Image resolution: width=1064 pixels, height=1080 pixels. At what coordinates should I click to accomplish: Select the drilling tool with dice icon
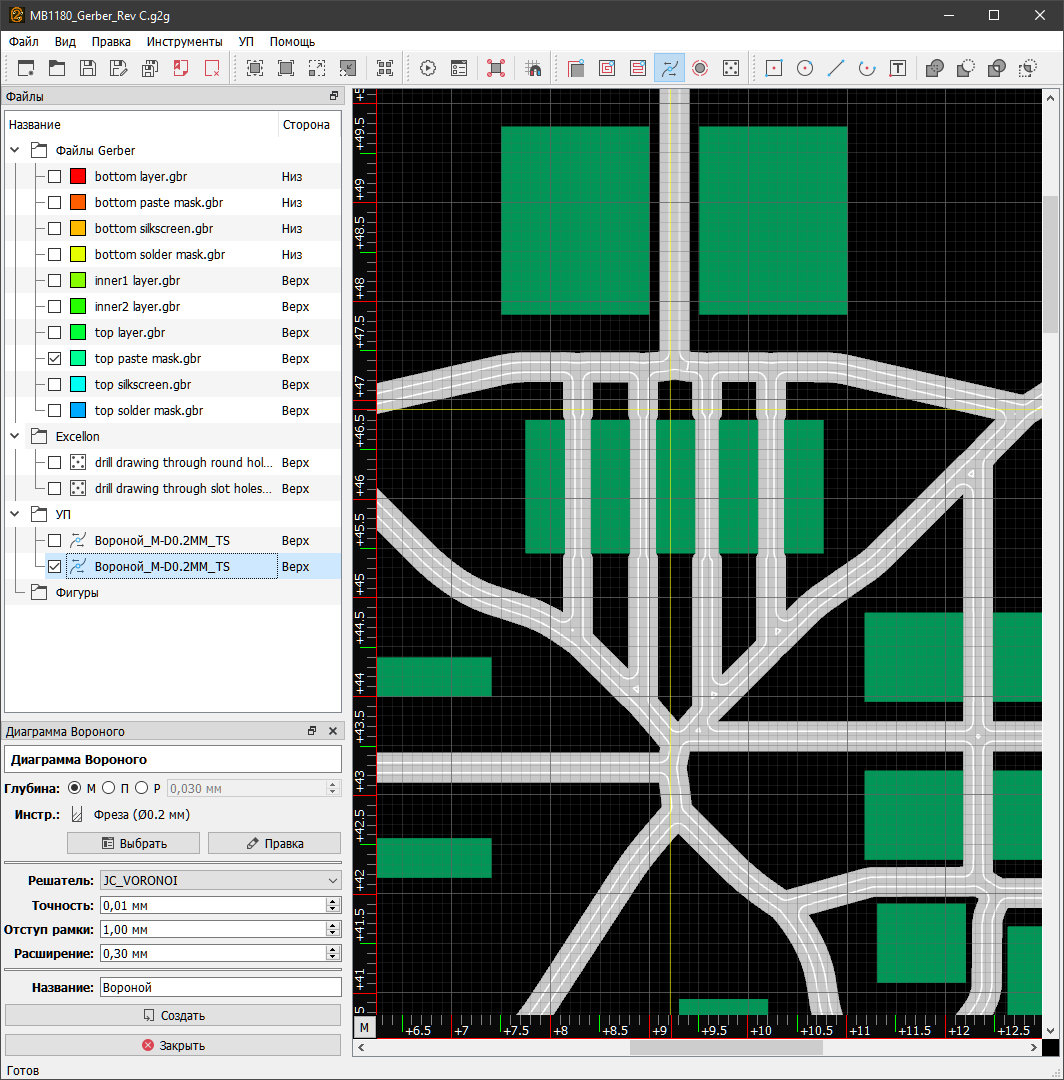click(731, 68)
